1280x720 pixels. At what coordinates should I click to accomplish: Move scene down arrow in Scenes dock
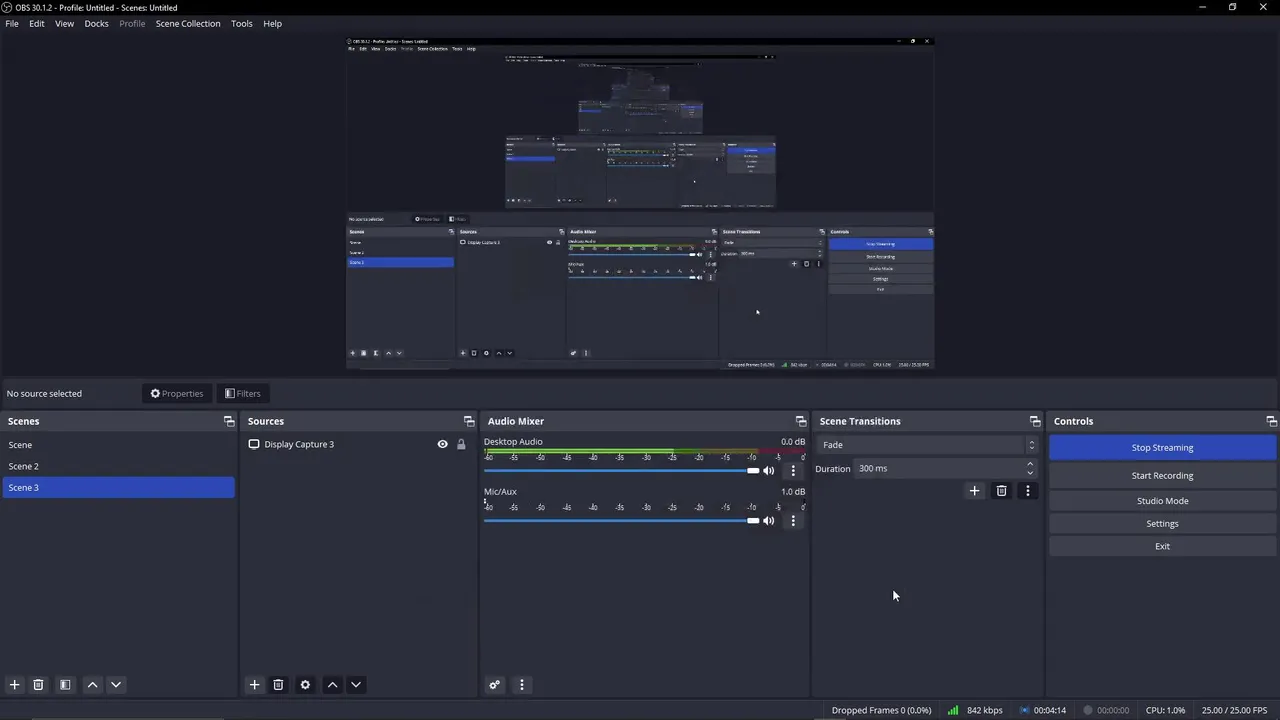116,685
